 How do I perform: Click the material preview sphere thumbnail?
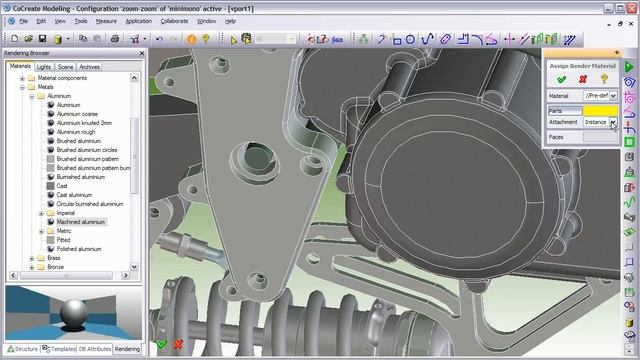point(73,313)
